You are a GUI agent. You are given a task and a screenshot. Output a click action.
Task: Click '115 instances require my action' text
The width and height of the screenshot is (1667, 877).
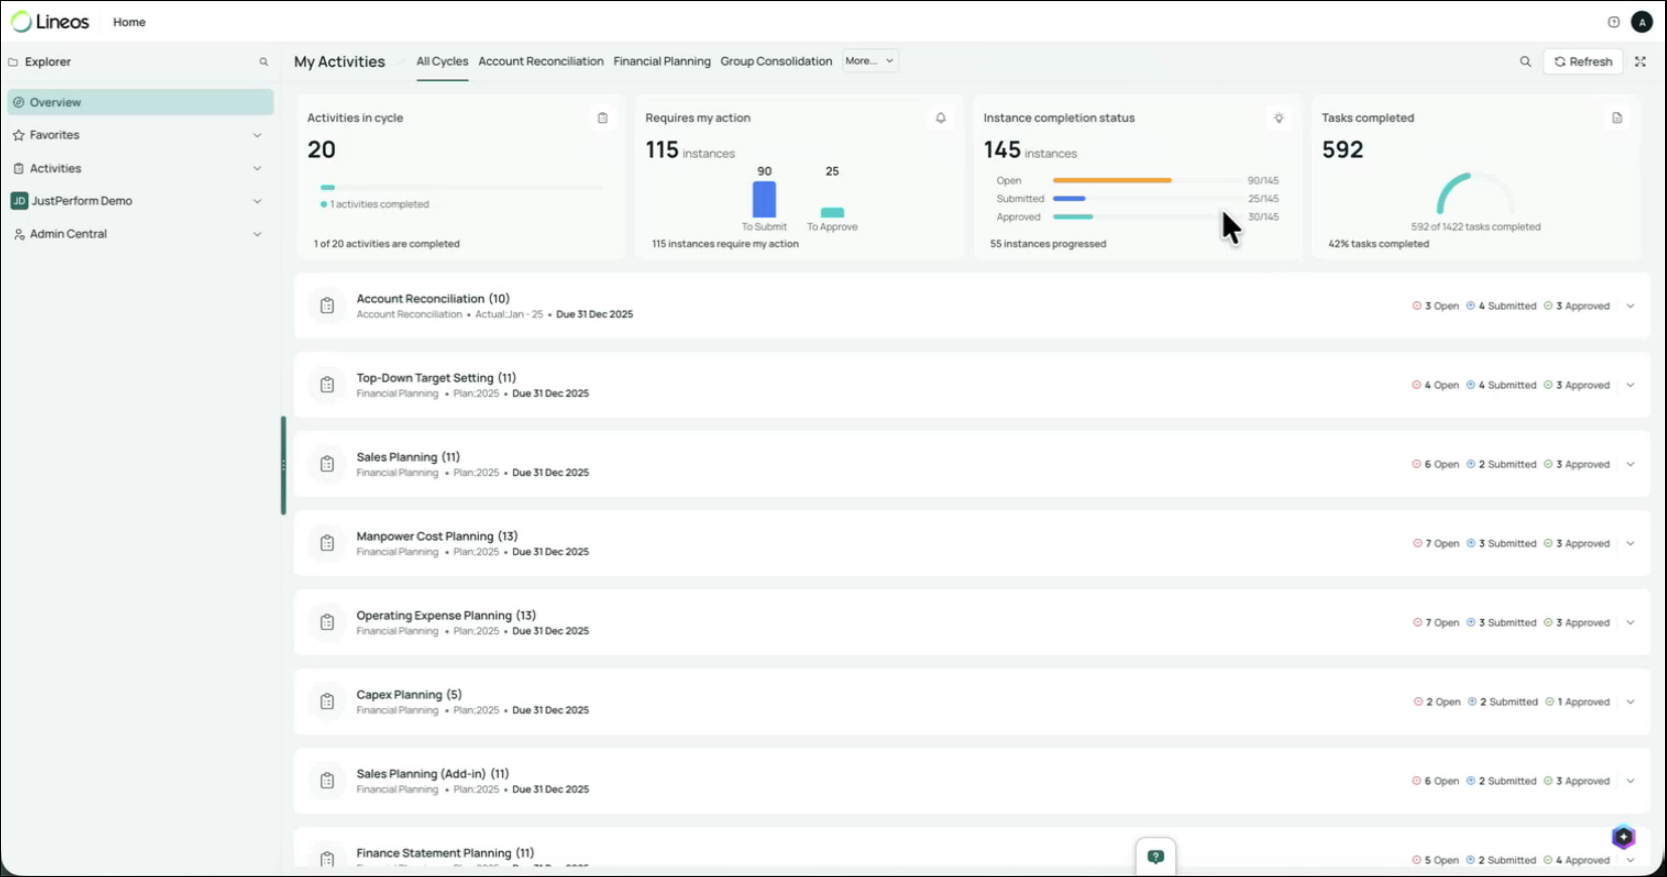click(x=725, y=244)
